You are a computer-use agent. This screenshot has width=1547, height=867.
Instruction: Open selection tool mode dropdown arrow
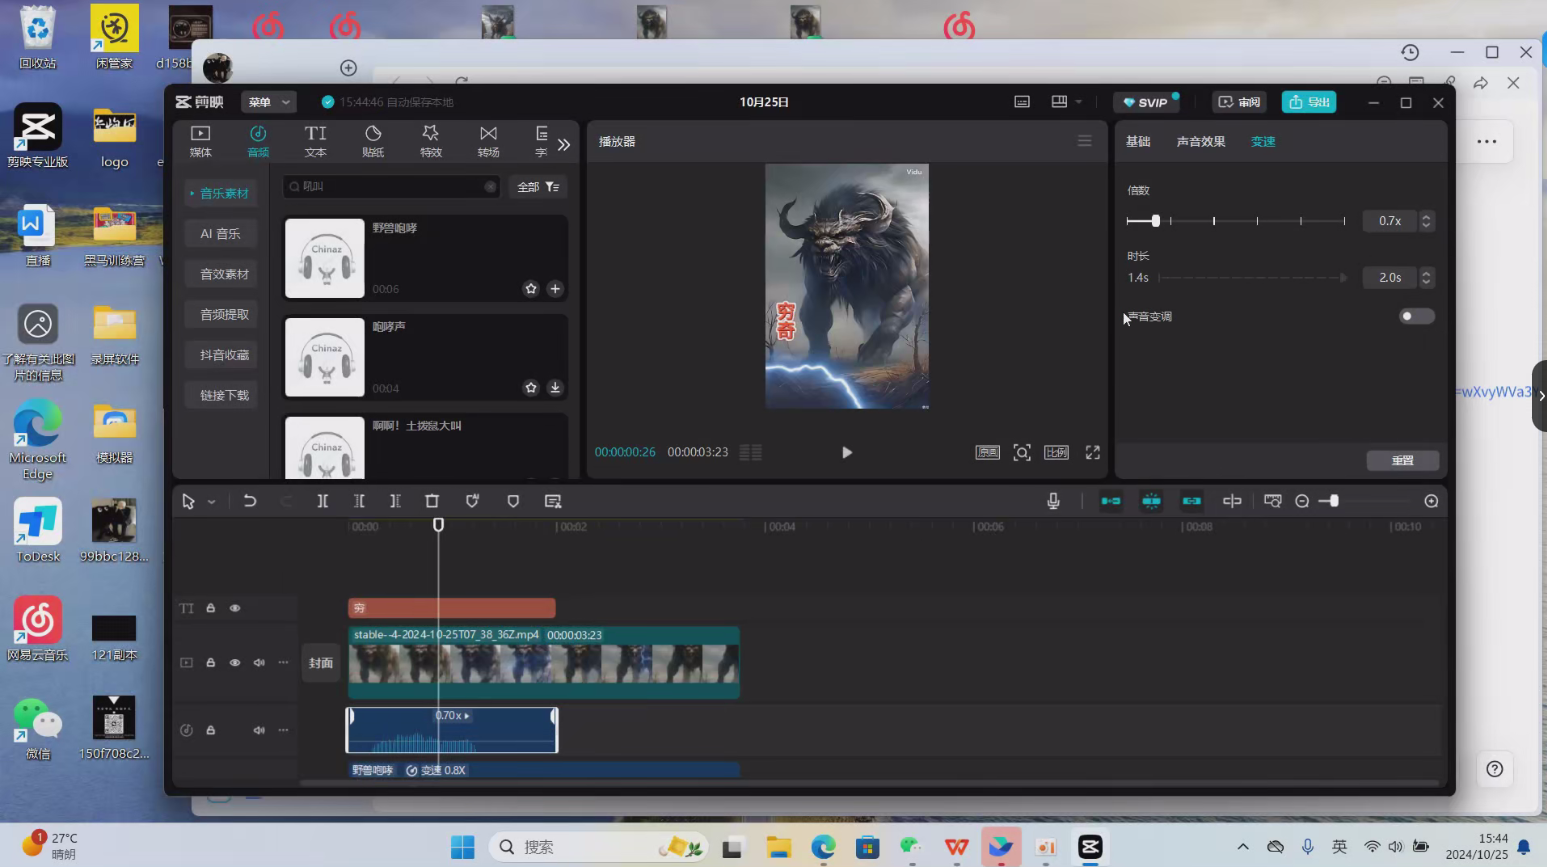tap(211, 502)
